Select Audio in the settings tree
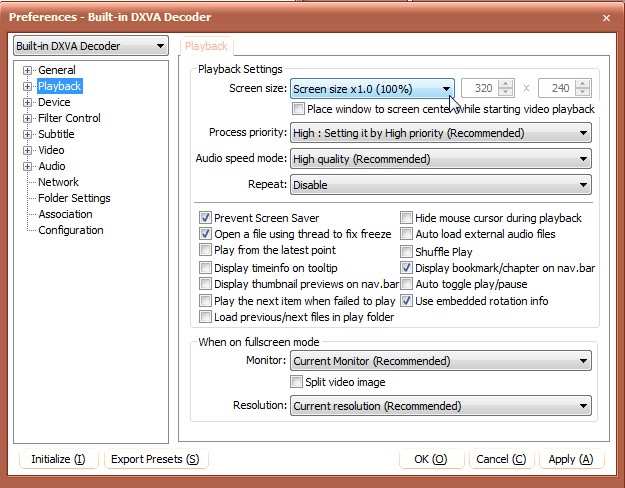The height and width of the screenshot is (488, 625). pos(52,166)
